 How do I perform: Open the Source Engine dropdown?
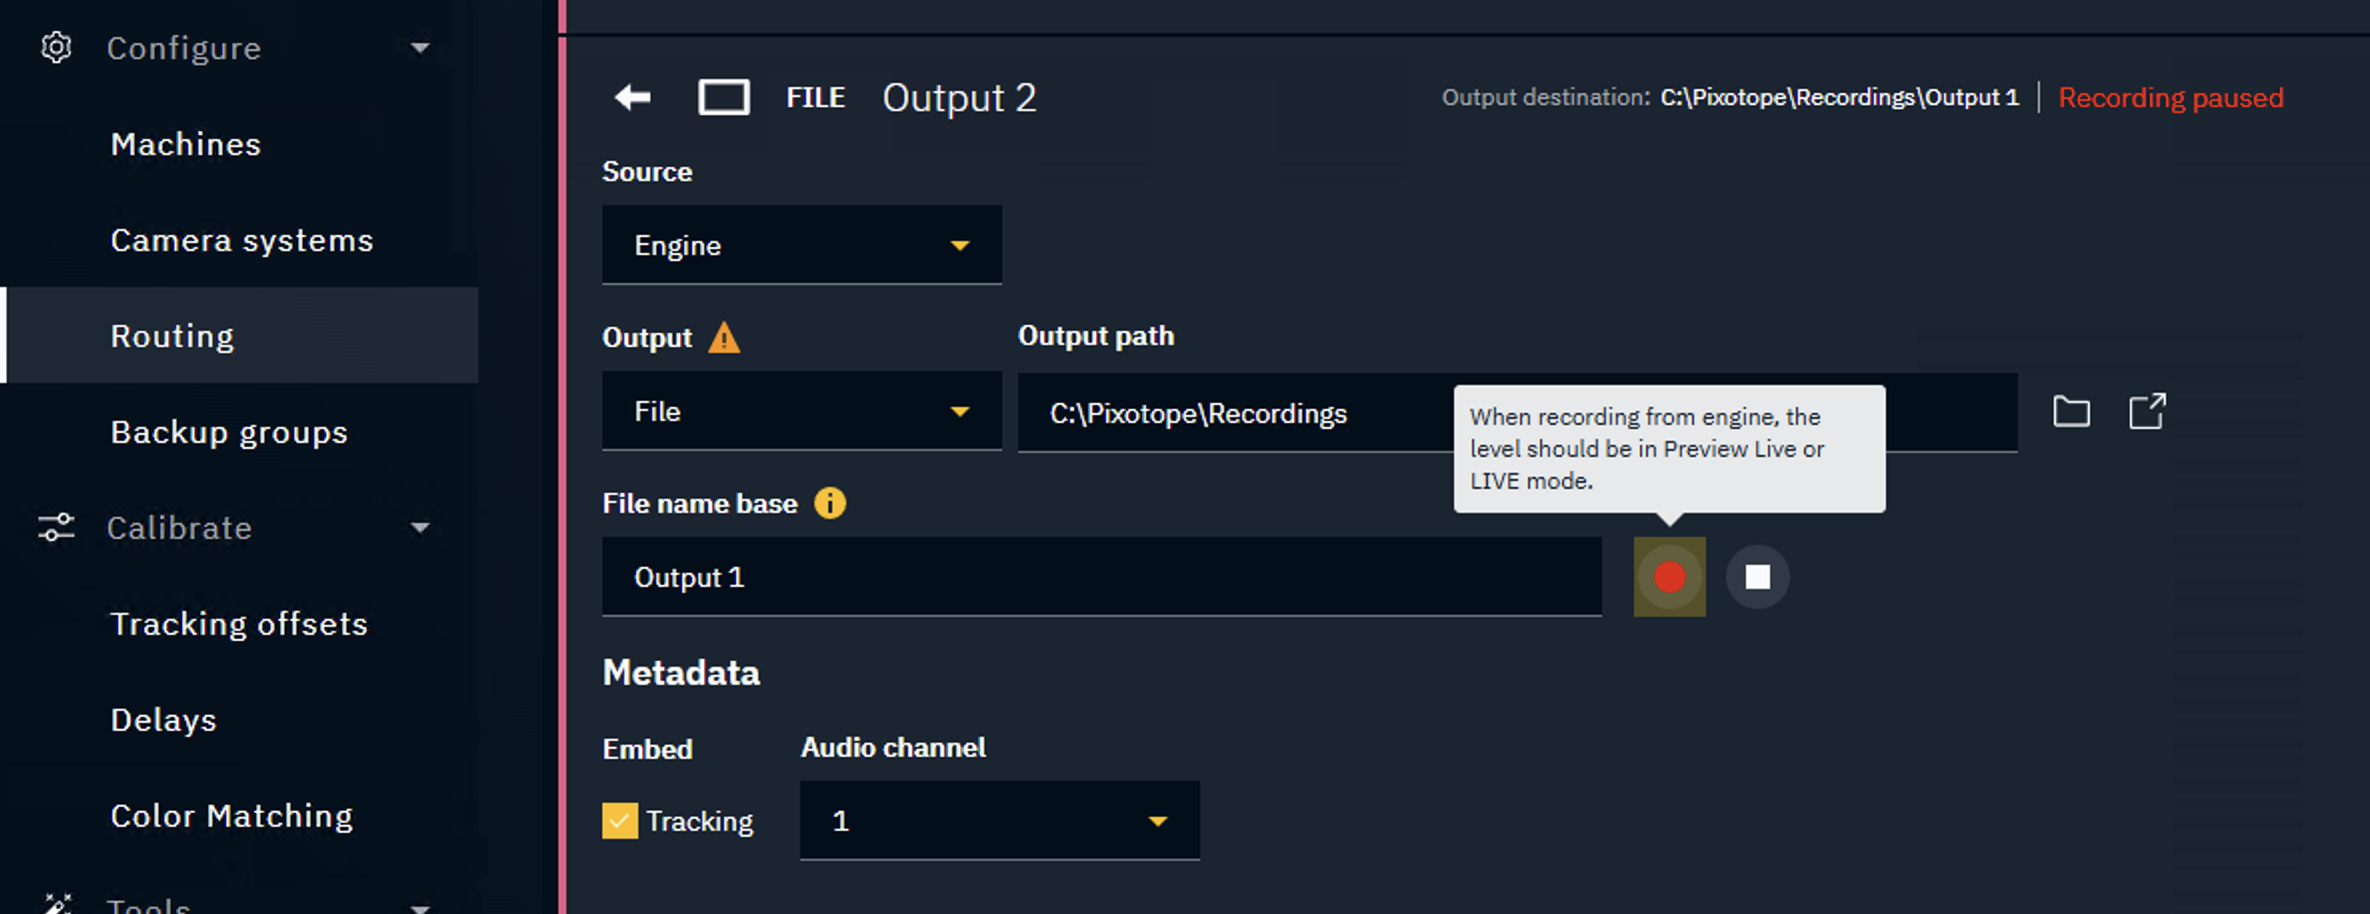click(801, 245)
